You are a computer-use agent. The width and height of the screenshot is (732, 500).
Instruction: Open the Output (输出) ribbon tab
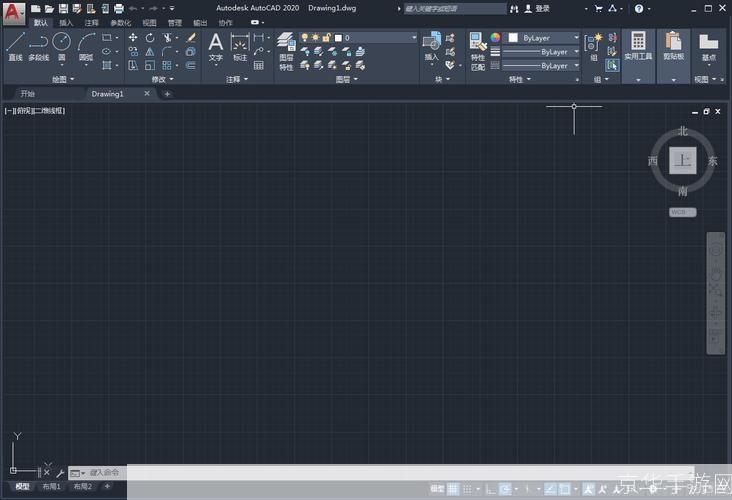(x=200, y=22)
